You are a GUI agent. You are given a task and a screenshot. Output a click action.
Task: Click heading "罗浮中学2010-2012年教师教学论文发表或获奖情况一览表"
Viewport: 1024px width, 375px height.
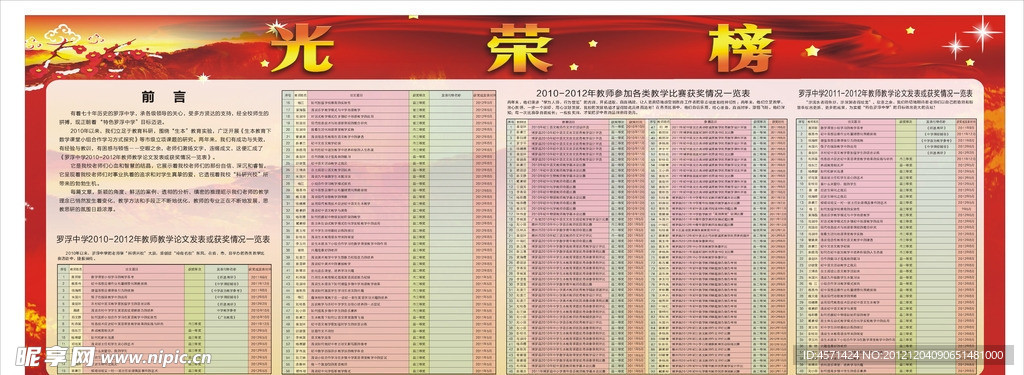[163, 240]
